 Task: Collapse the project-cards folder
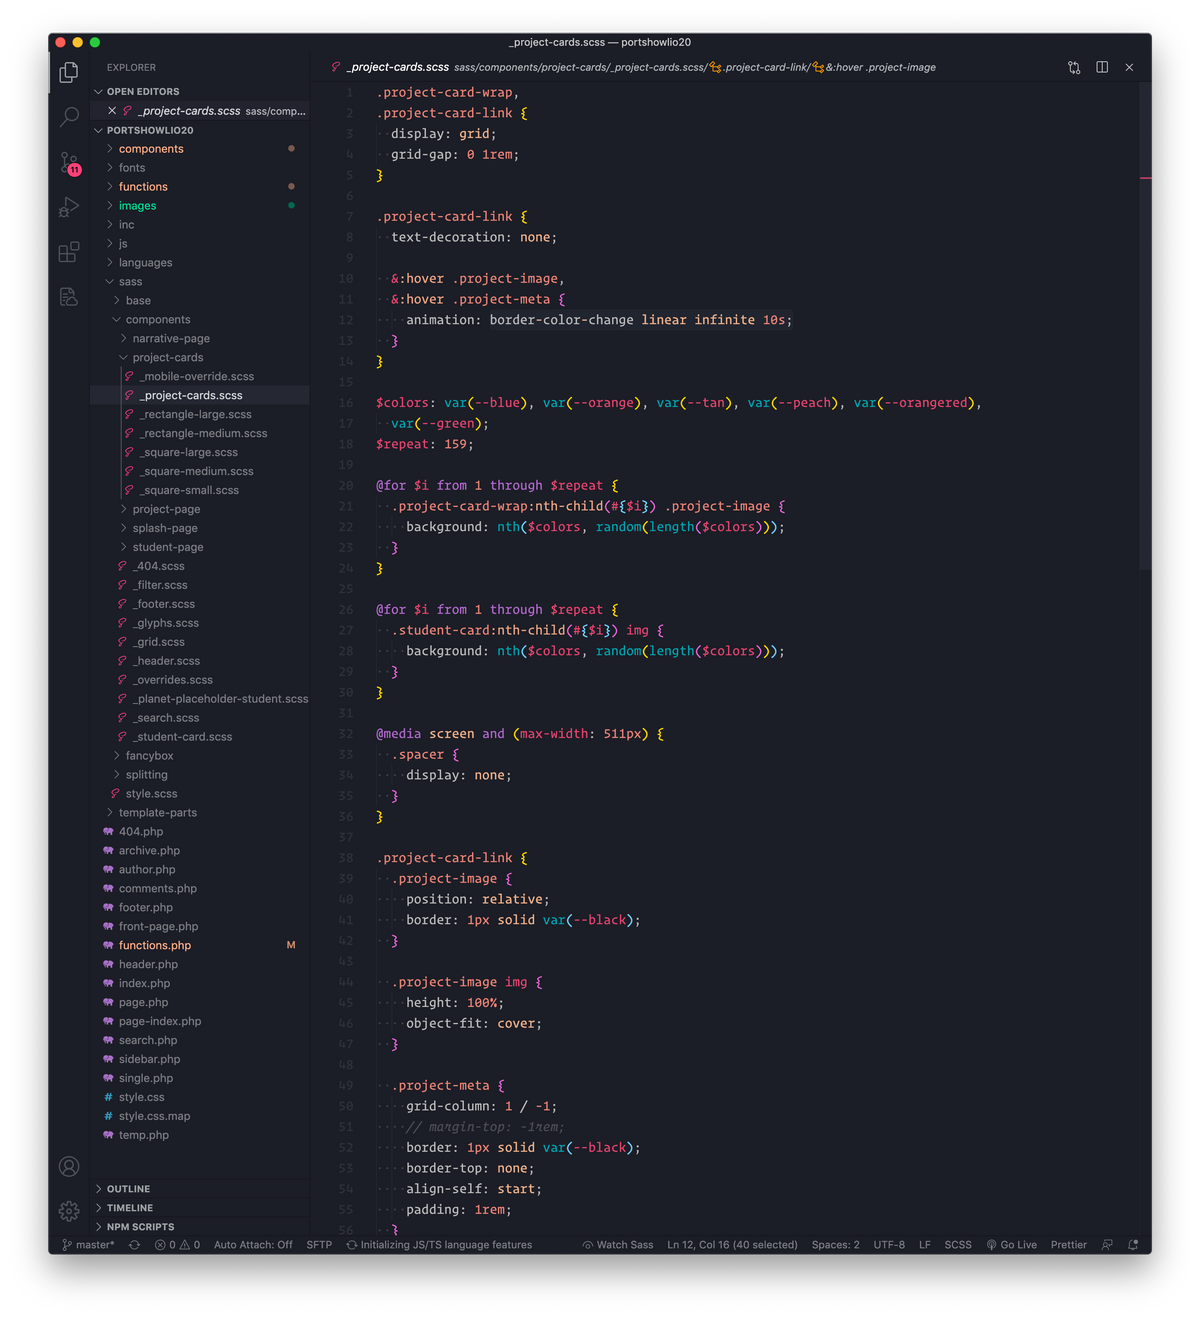200,358
